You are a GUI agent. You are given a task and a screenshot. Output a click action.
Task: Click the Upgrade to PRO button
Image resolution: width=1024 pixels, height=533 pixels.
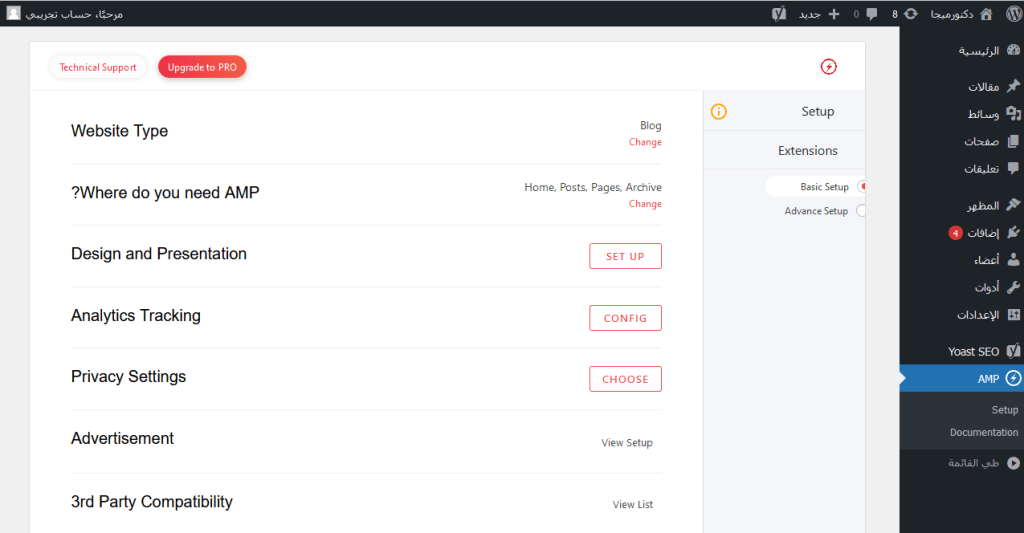202,67
